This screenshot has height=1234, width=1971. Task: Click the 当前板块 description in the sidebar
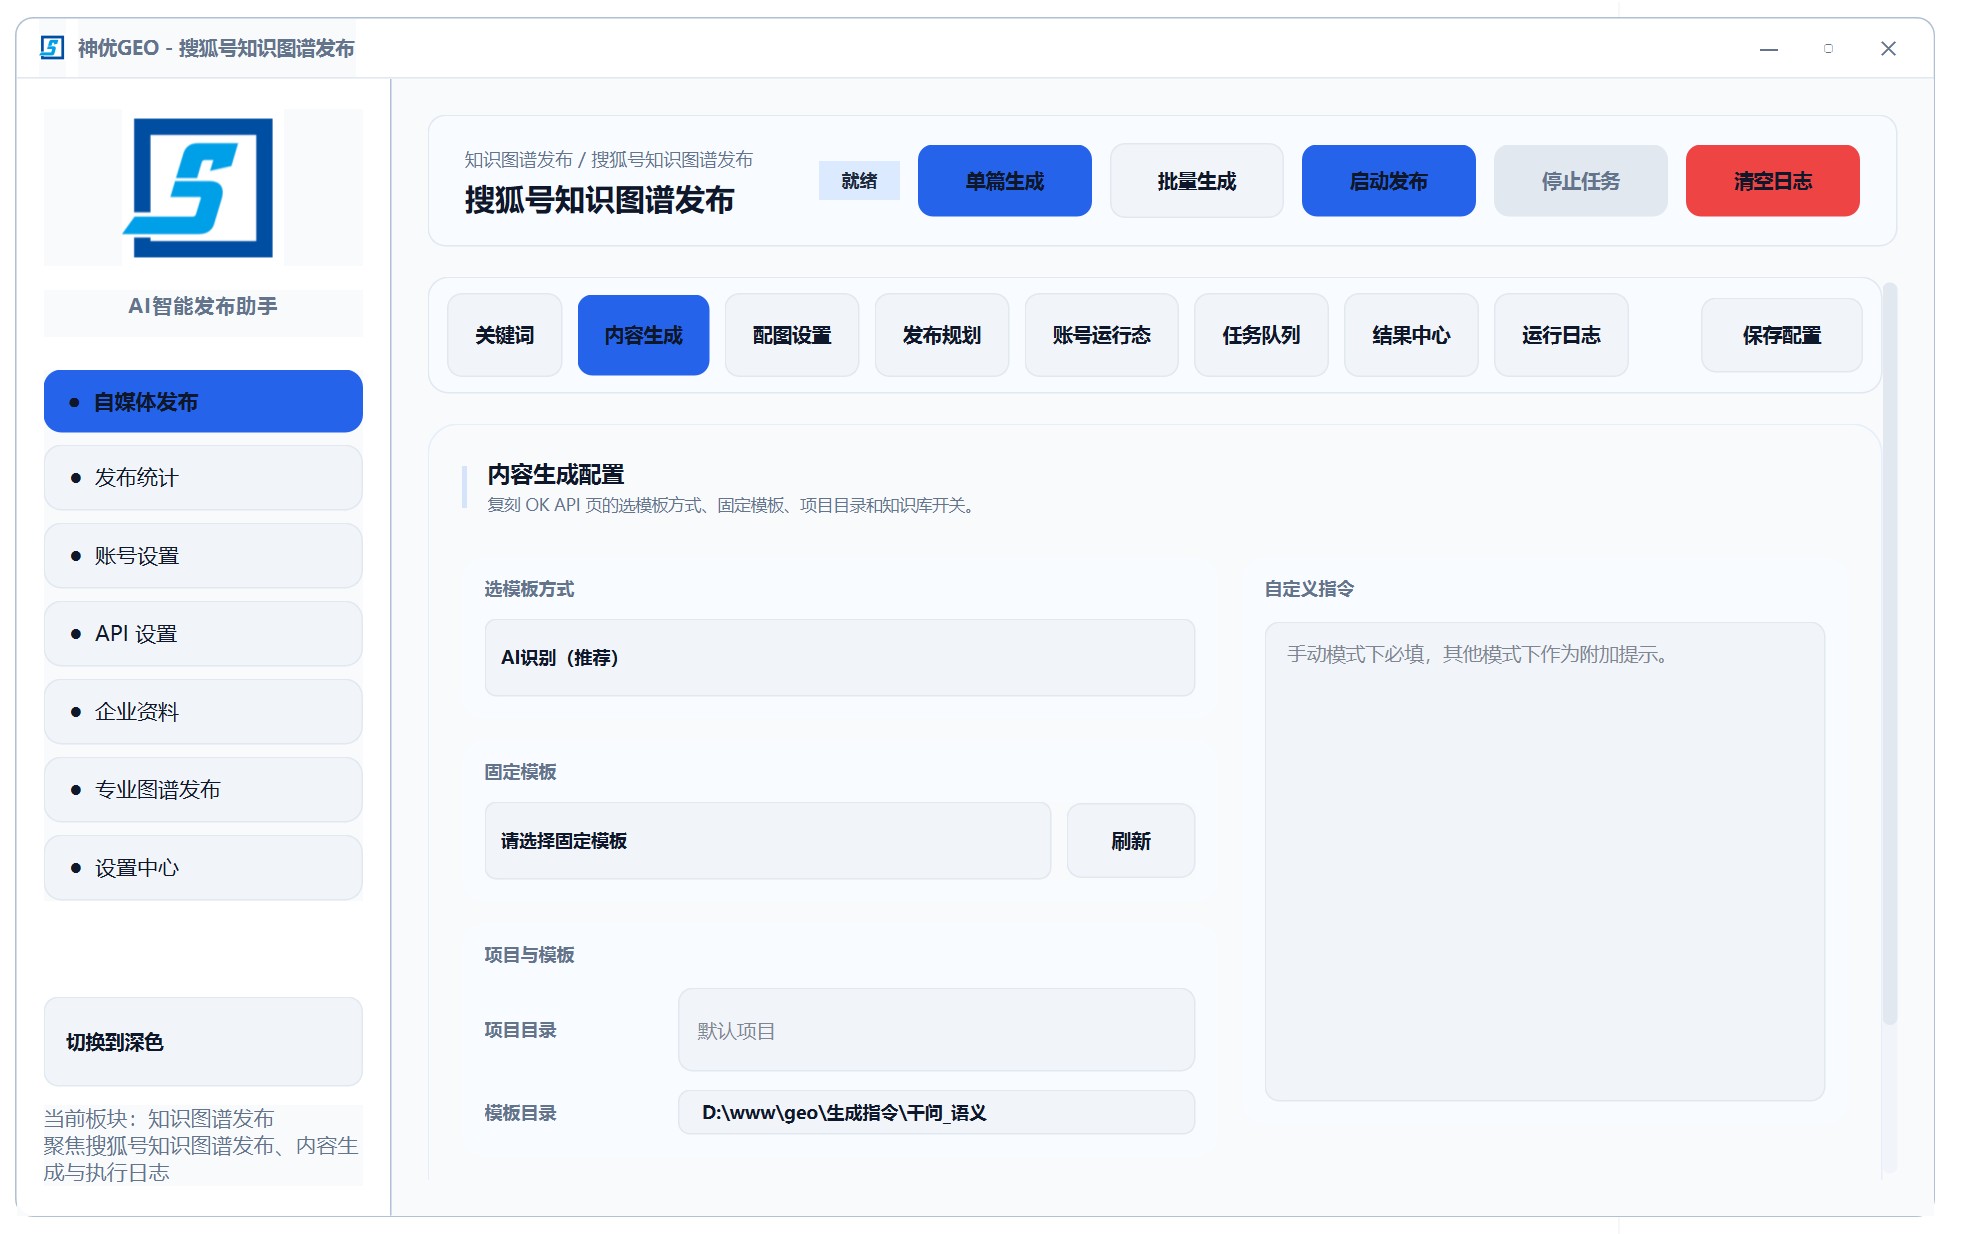pos(202,1145)
